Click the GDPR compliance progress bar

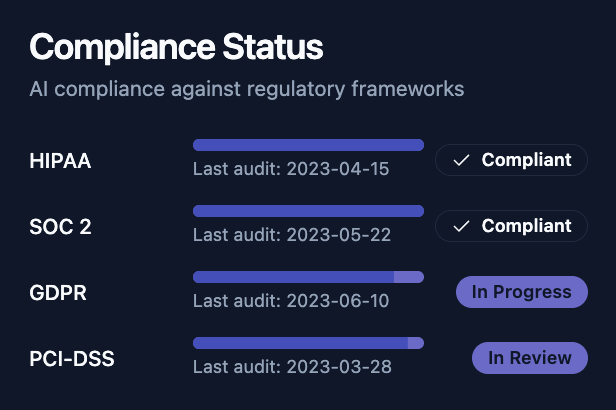(308, 277)
